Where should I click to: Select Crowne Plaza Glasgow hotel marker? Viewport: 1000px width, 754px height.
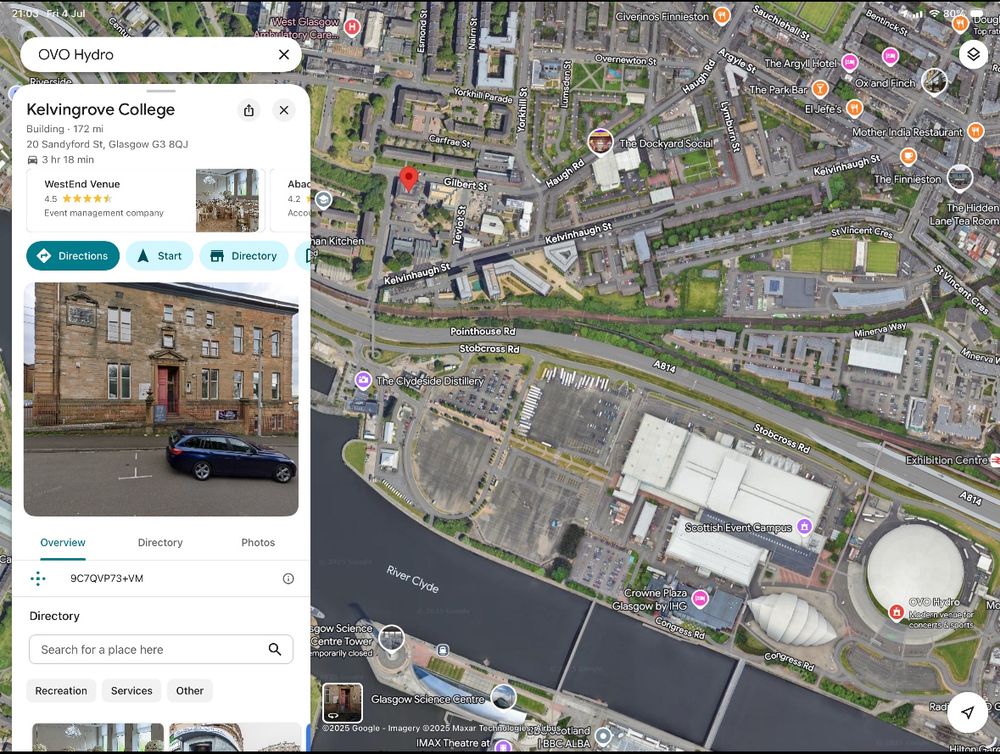coord(700,598)
